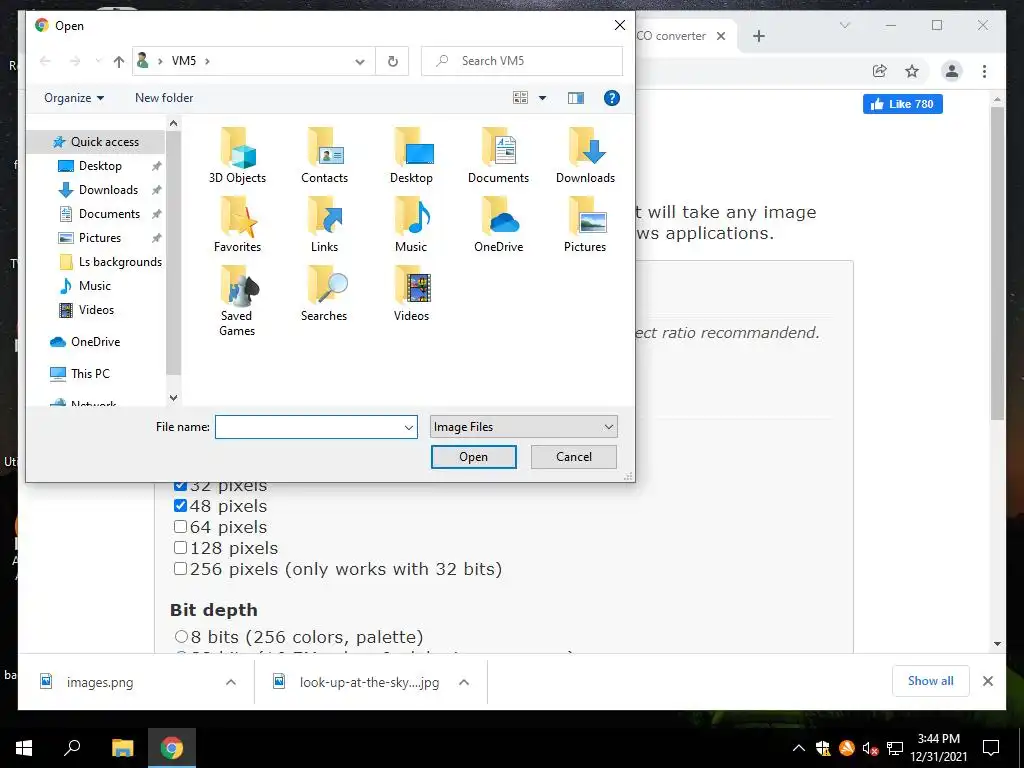Select 8 bits radio button
The image size is (1024, 768).
click(181, 636)
